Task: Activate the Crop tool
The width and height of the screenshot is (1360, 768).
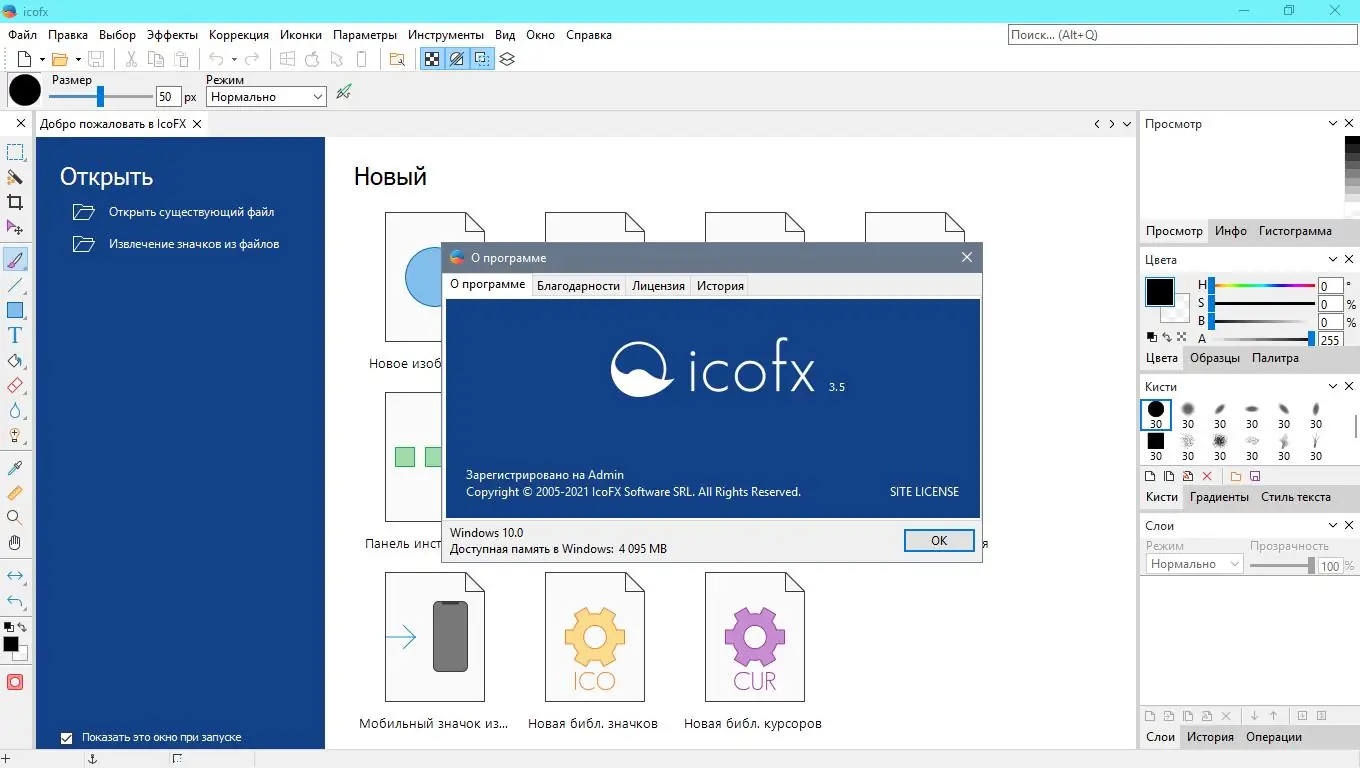Action: [15, 200]
